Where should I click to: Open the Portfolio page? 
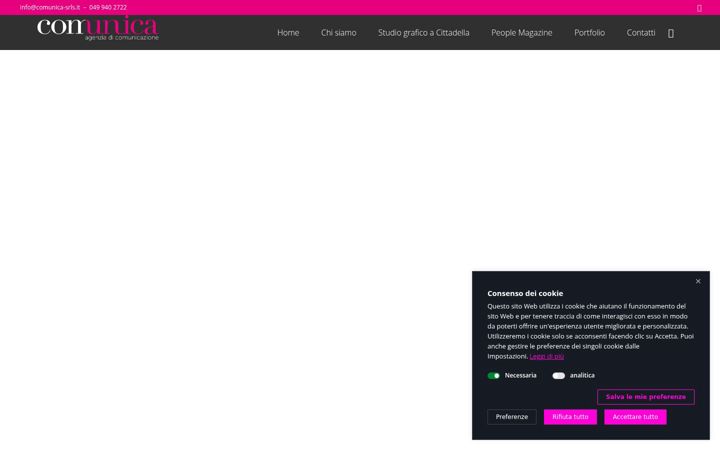(589, 33)
